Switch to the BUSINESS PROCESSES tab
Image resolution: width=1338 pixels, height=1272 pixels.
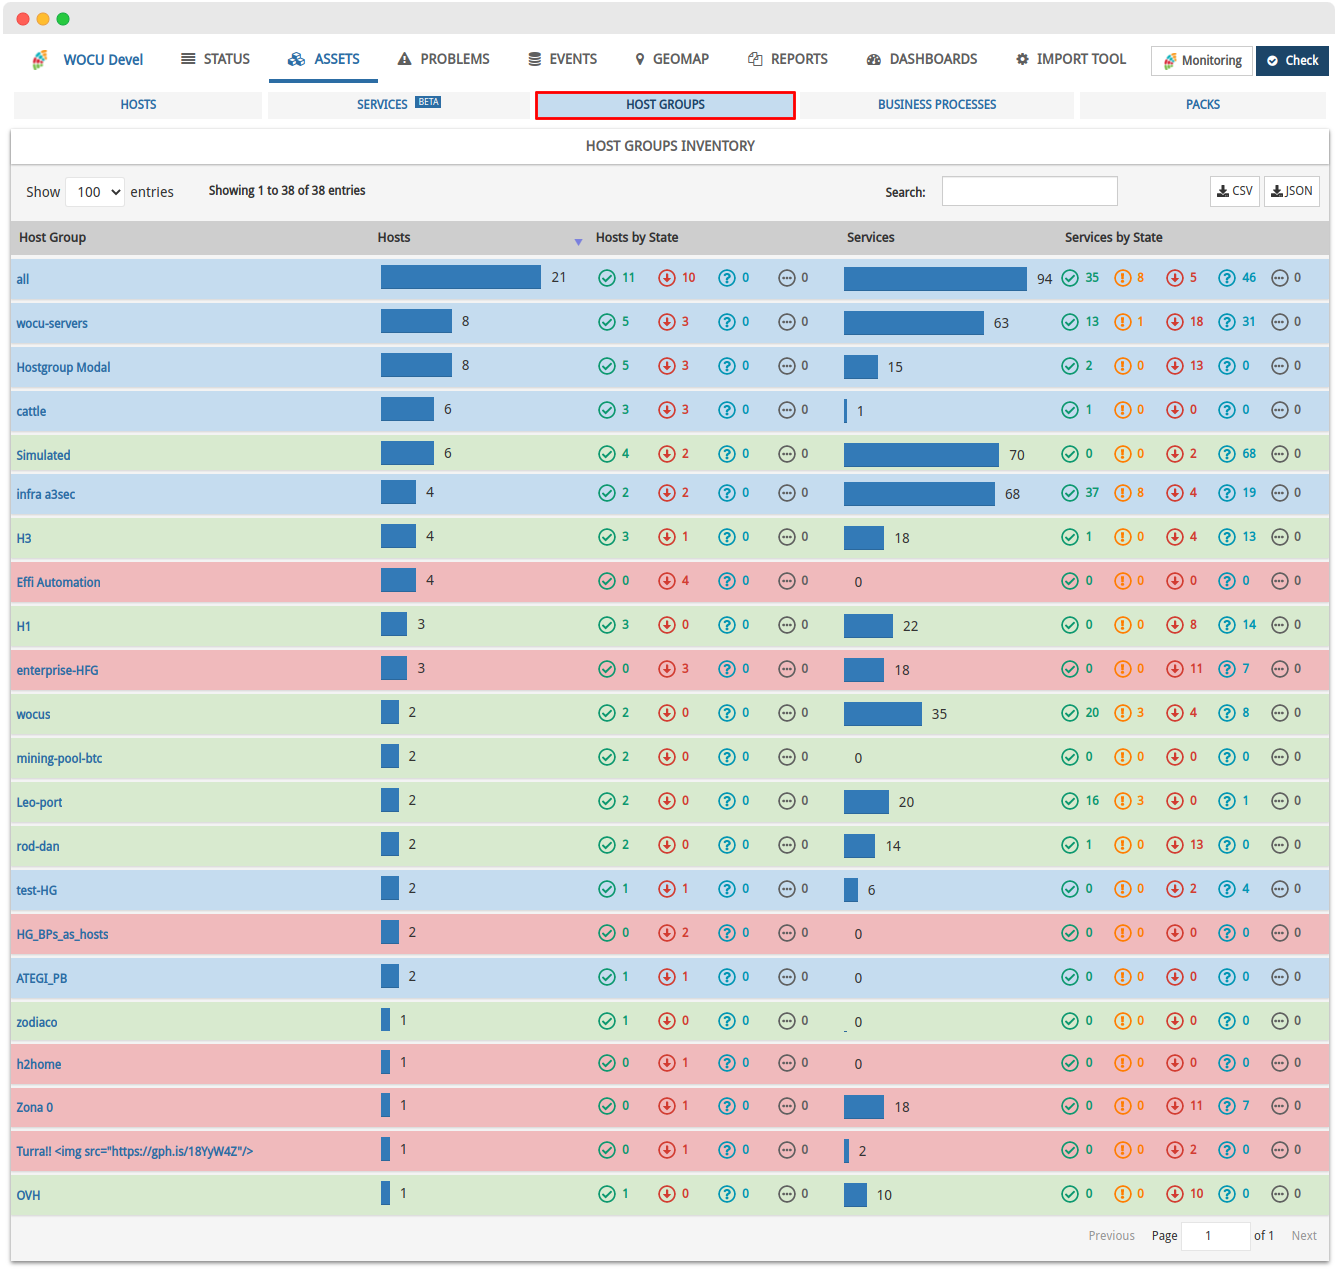tap(937, 105)
